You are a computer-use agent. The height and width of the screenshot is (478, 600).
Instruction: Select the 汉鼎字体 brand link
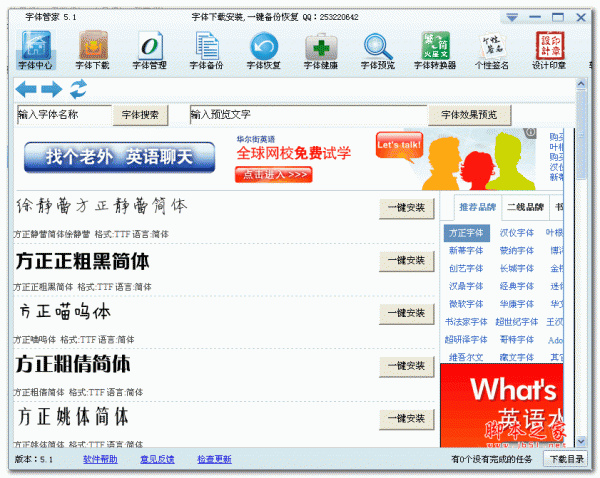click(466, 286)
